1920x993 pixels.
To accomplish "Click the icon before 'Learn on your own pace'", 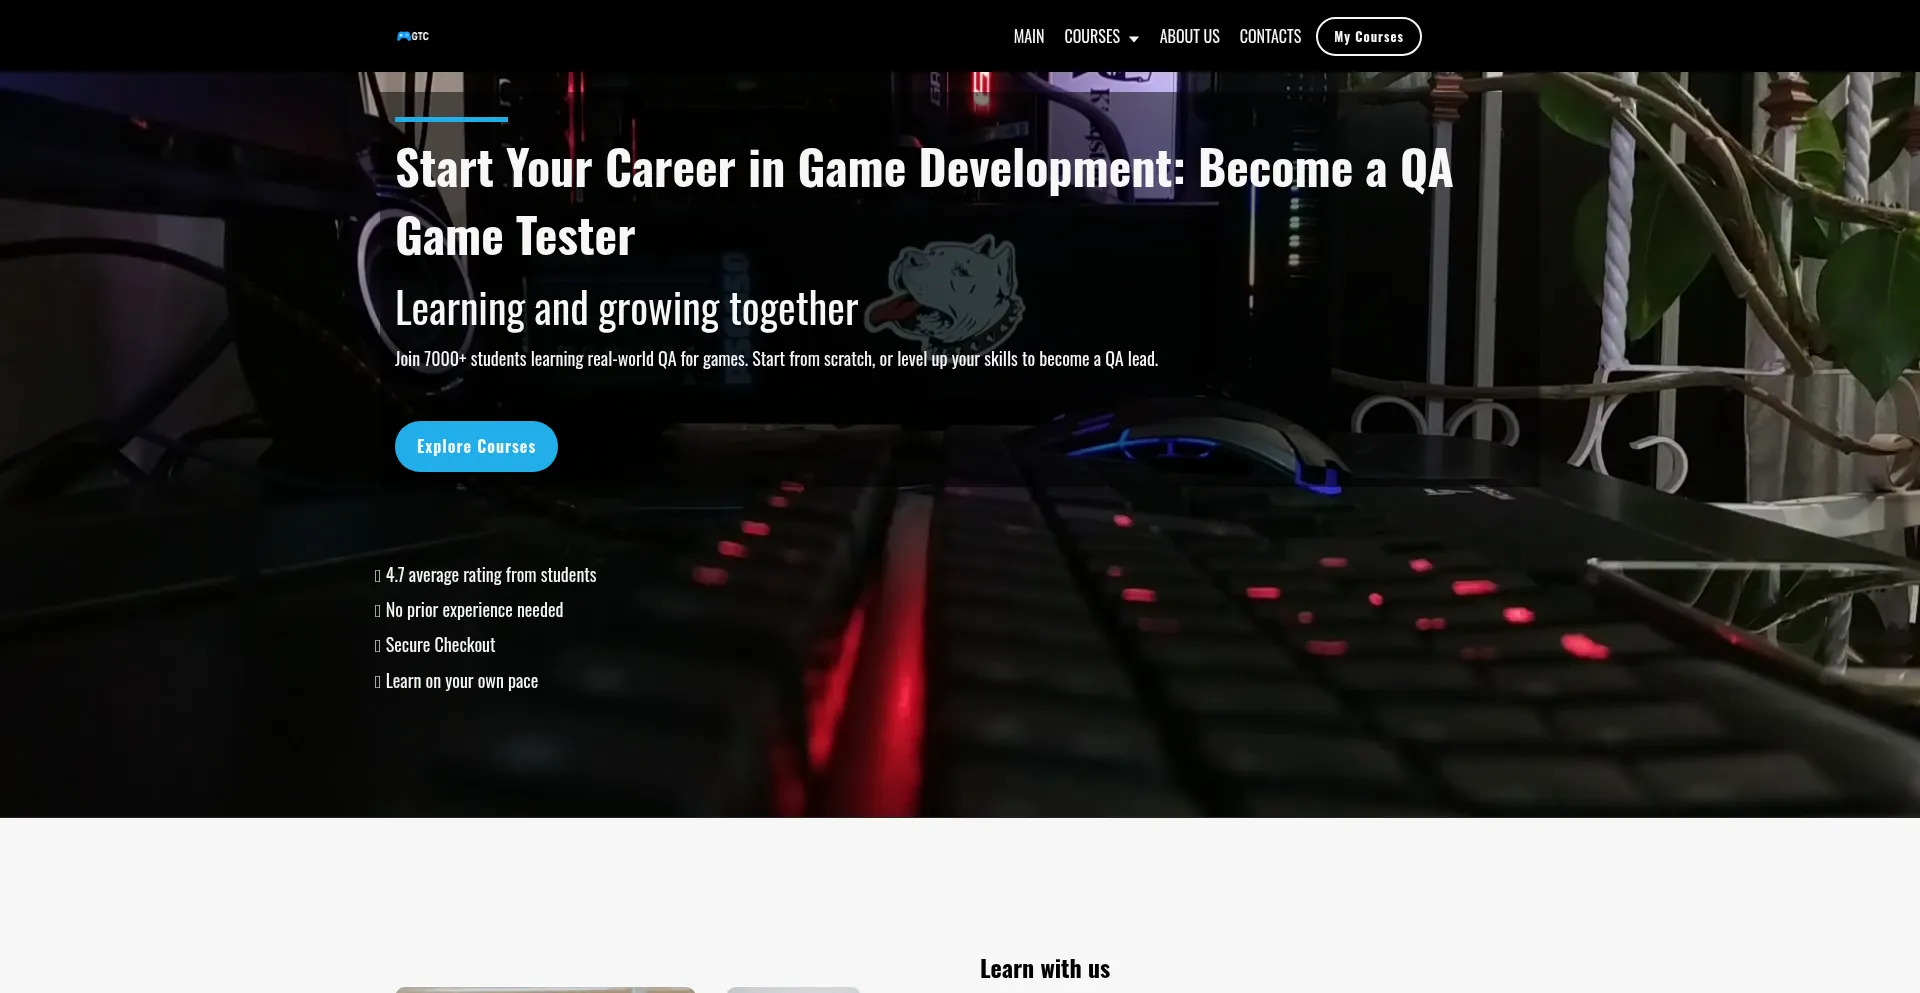I will click(378, 682).
